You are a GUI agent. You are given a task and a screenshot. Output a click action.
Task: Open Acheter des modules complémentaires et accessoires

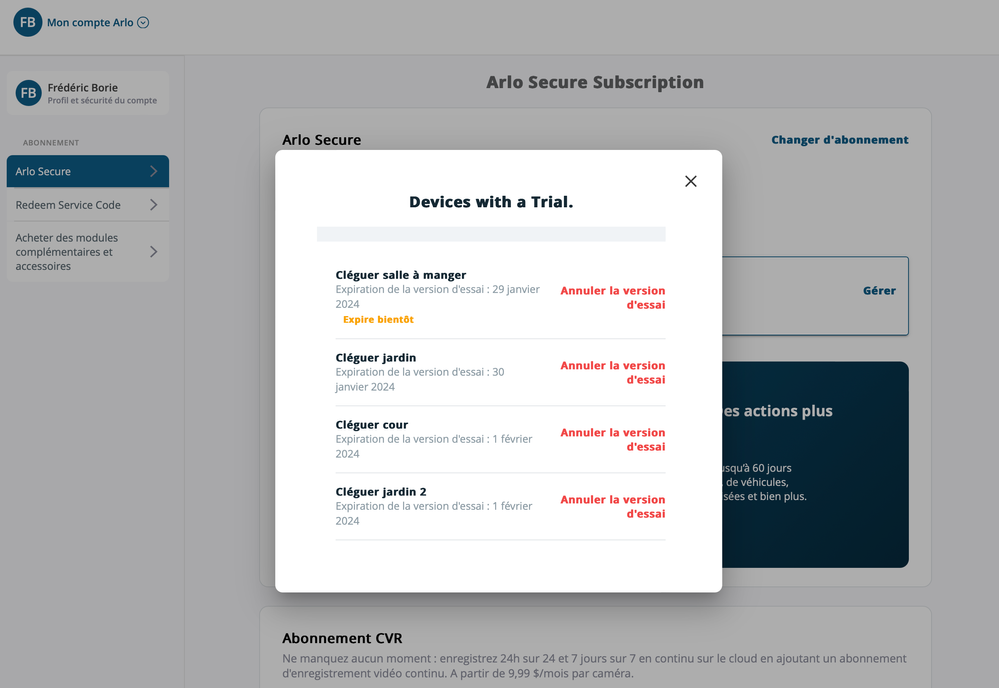click(x=88, y=252)
